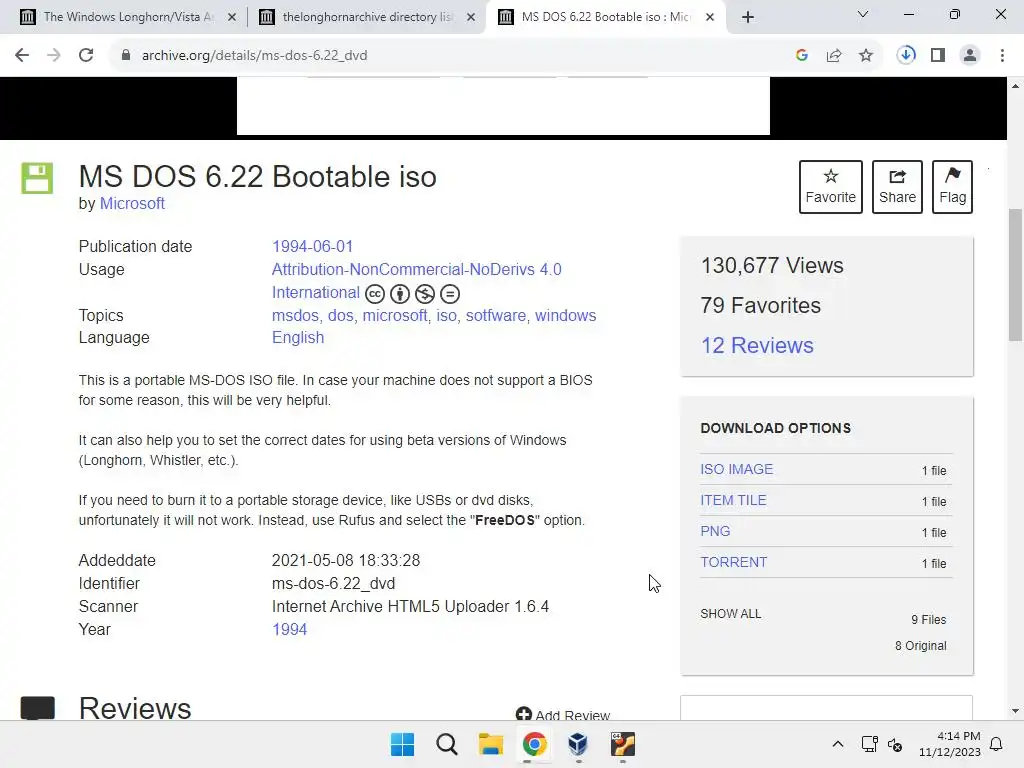Open the Windows Start menu
This screenshot has height=768, width=1024.
click(x=402, y=744)
